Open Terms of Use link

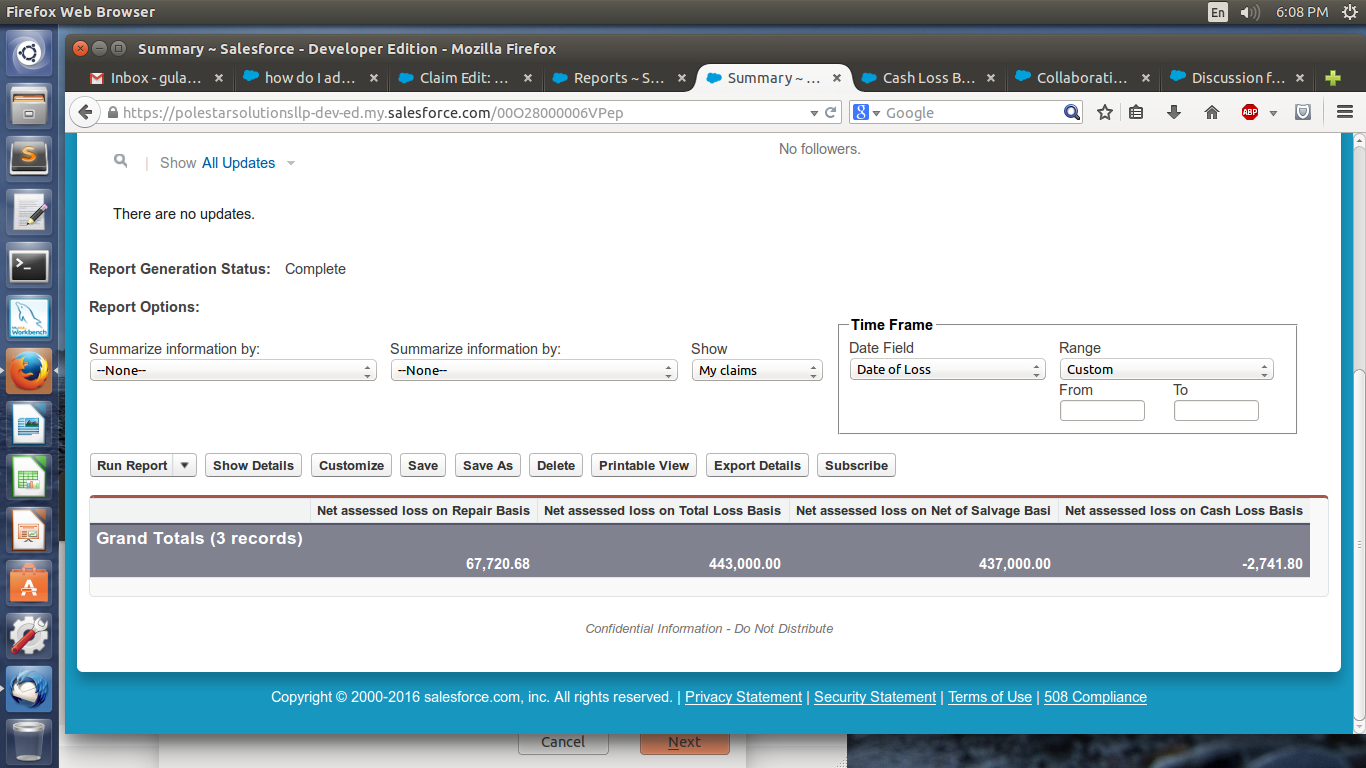point(990,697)
